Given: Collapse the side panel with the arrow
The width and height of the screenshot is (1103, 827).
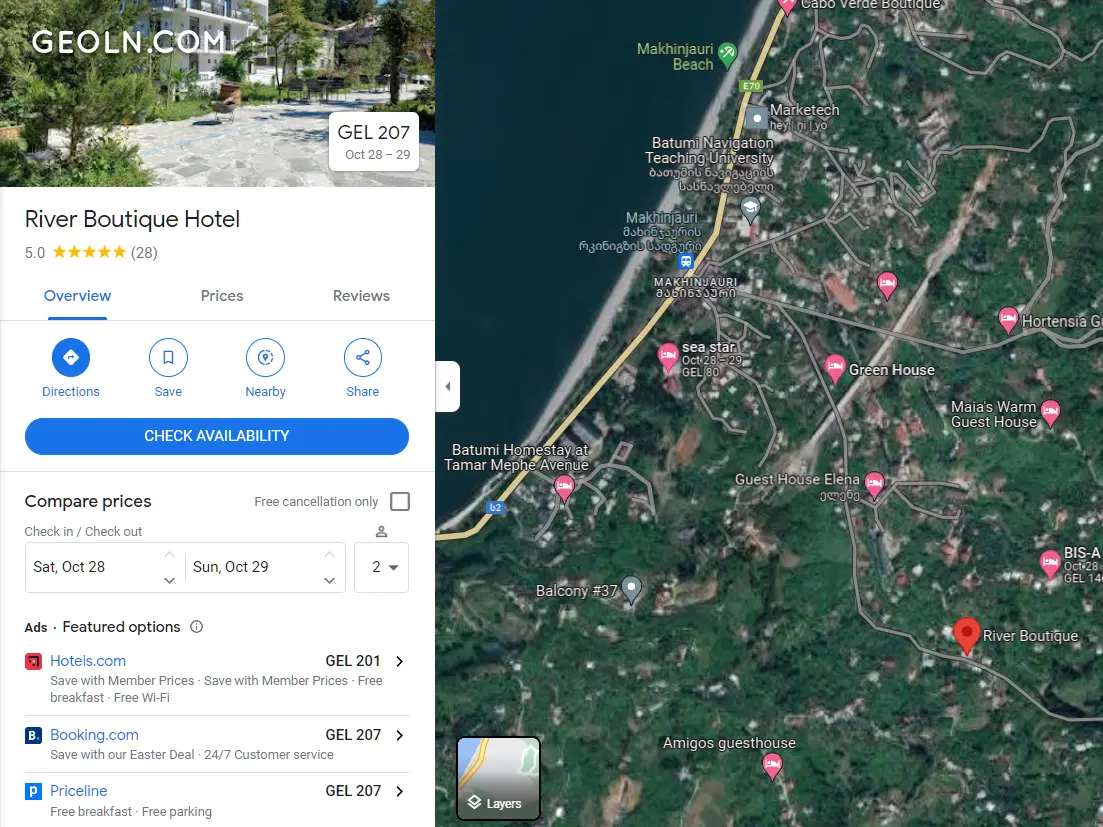Looking at the screenshot, I should point(447,386).
